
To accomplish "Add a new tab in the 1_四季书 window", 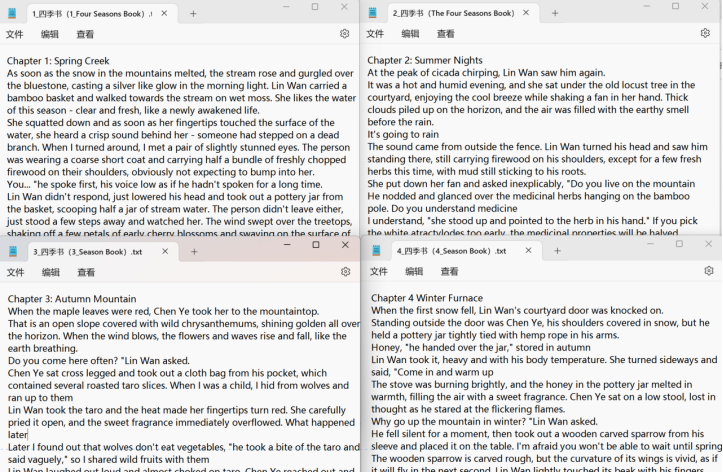I will [193, 14].
